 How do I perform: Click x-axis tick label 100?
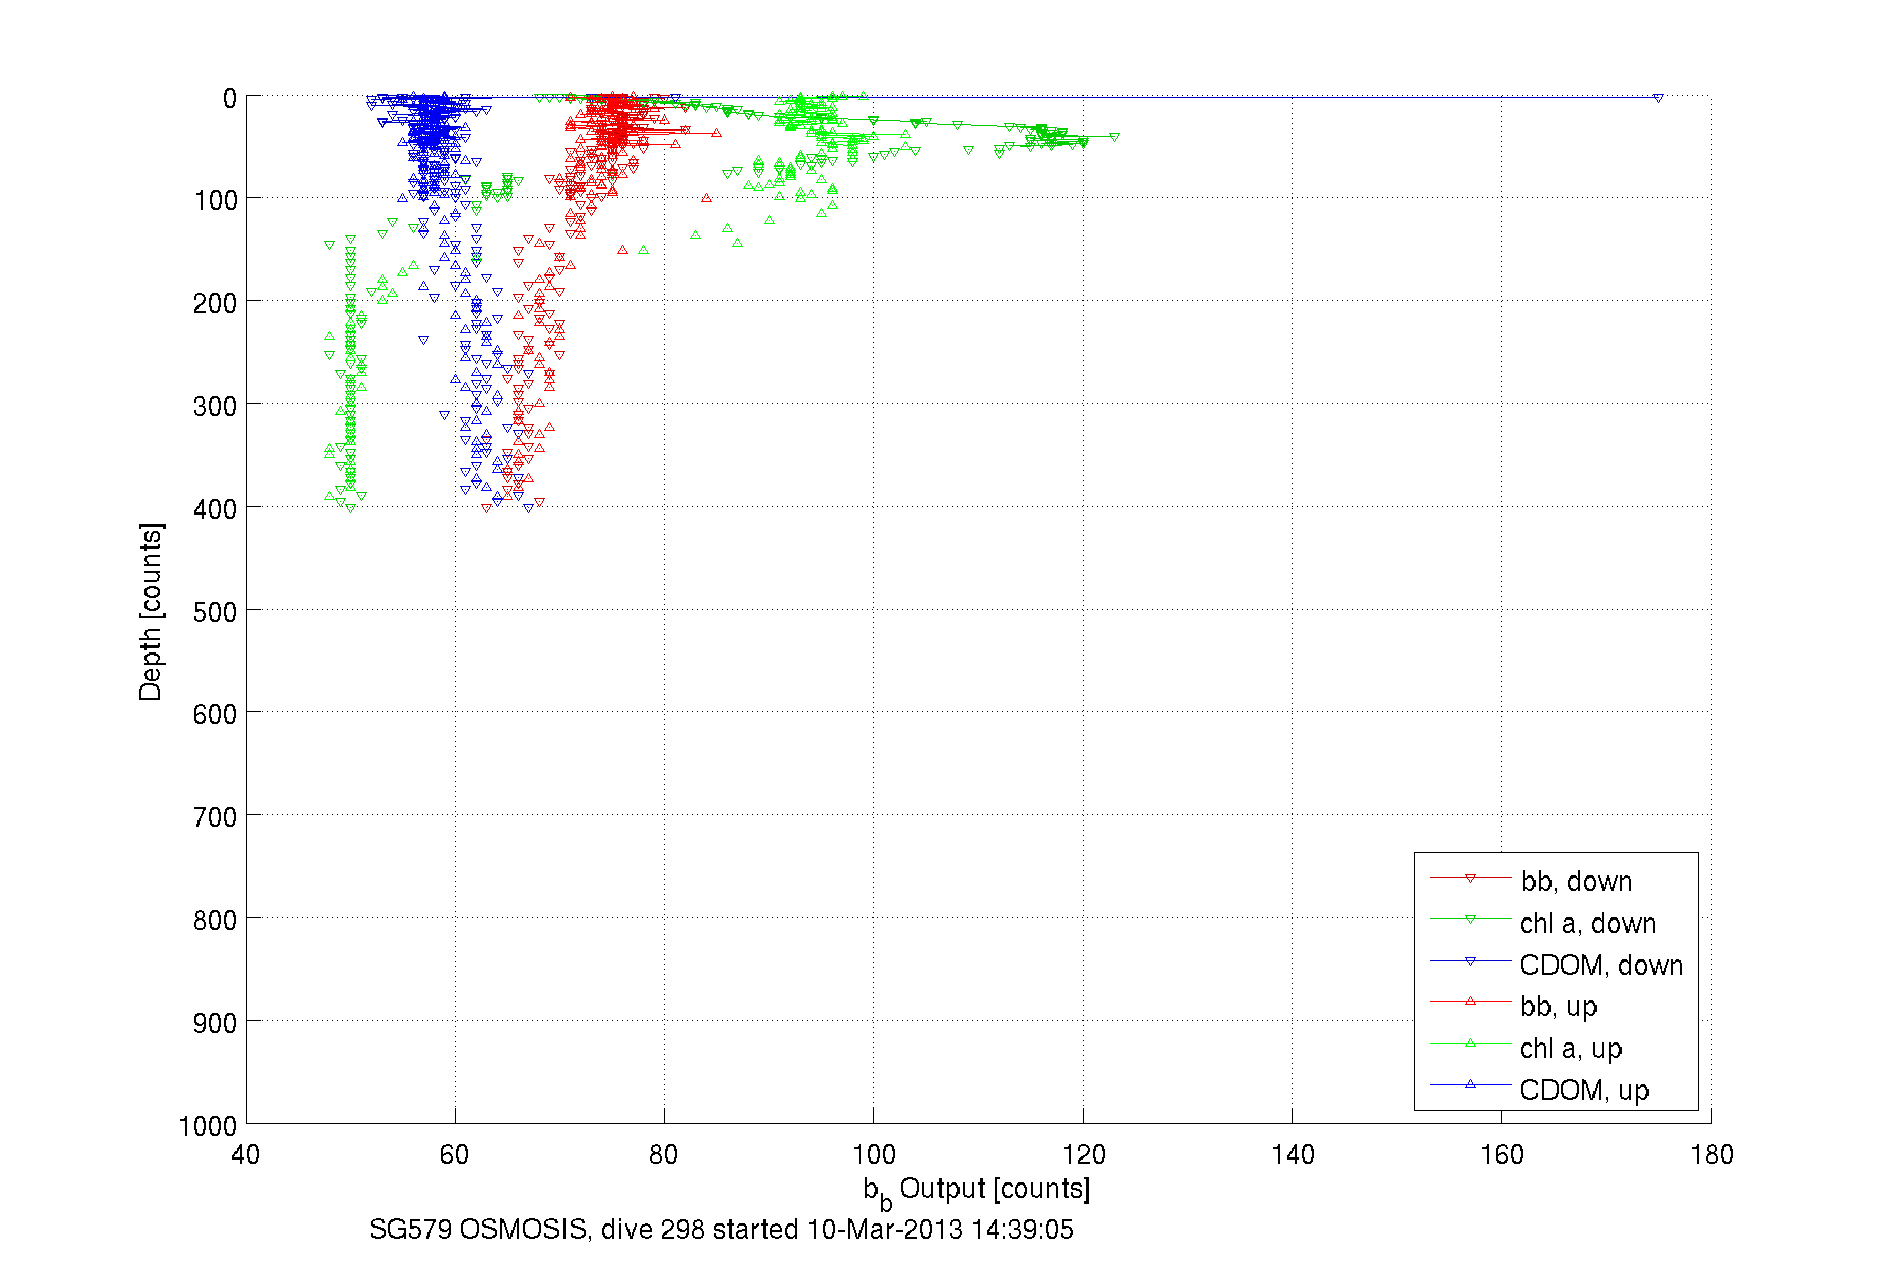coord(874,1155)
